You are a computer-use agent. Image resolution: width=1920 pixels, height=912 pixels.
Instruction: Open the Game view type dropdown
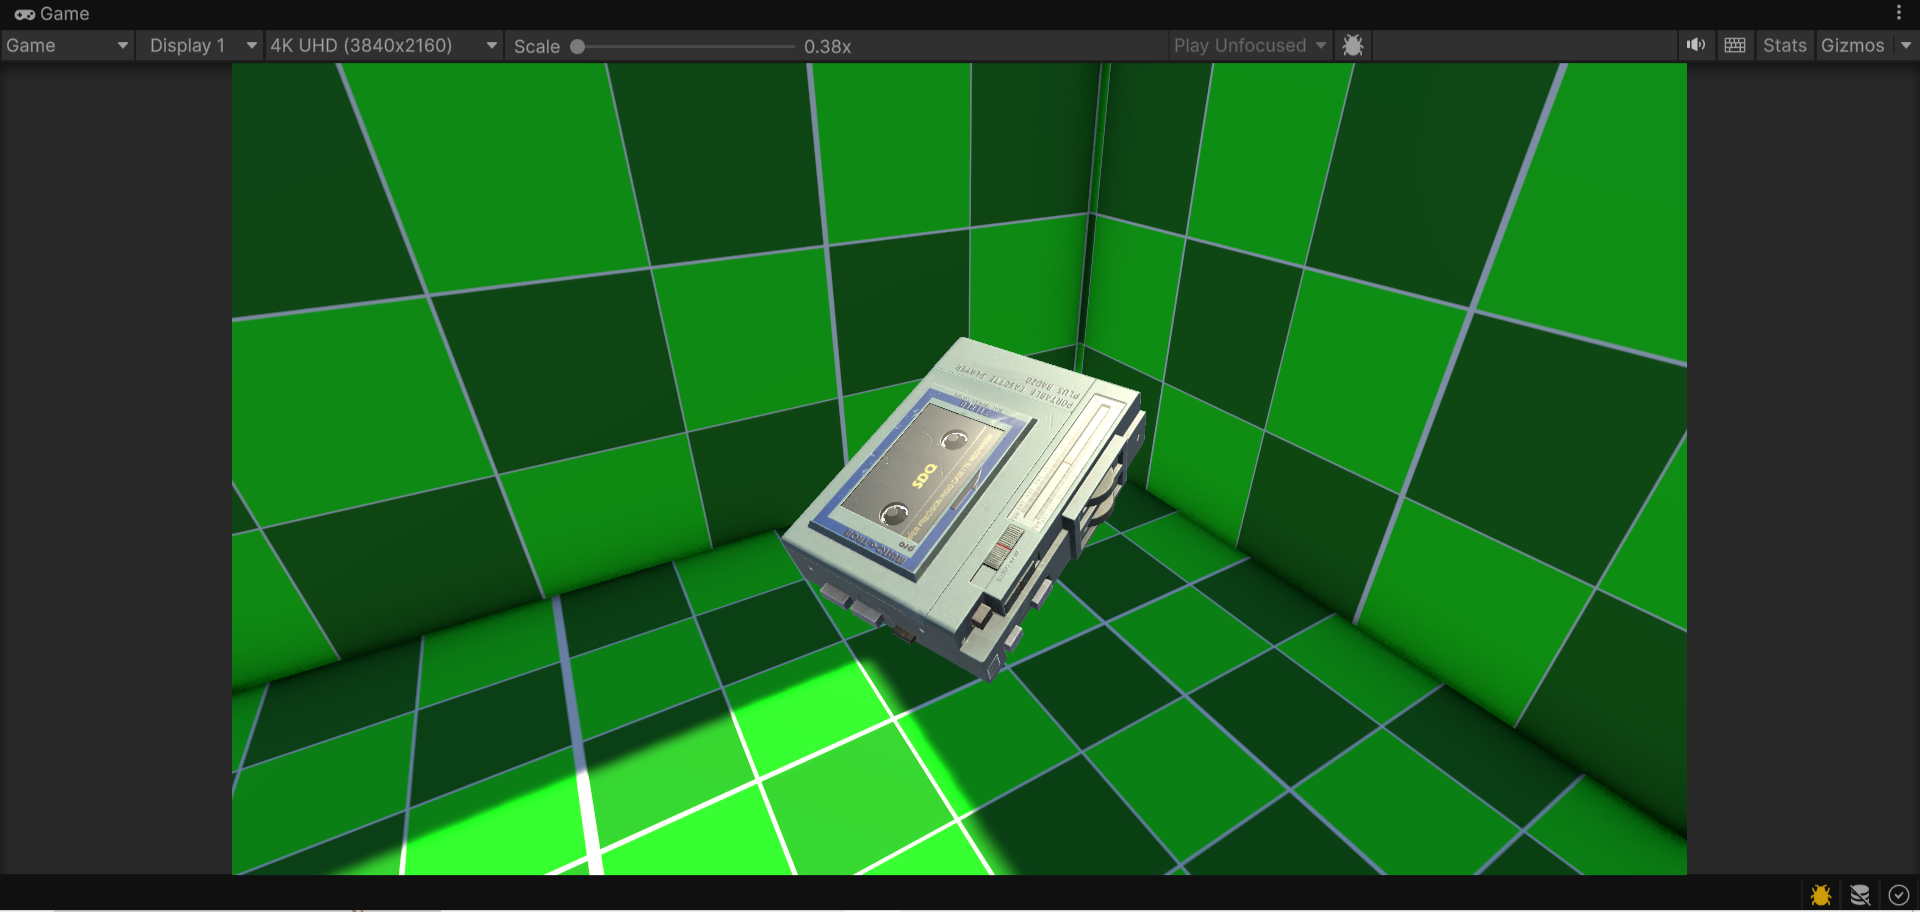pyautogui.click(x=67, y=45)
